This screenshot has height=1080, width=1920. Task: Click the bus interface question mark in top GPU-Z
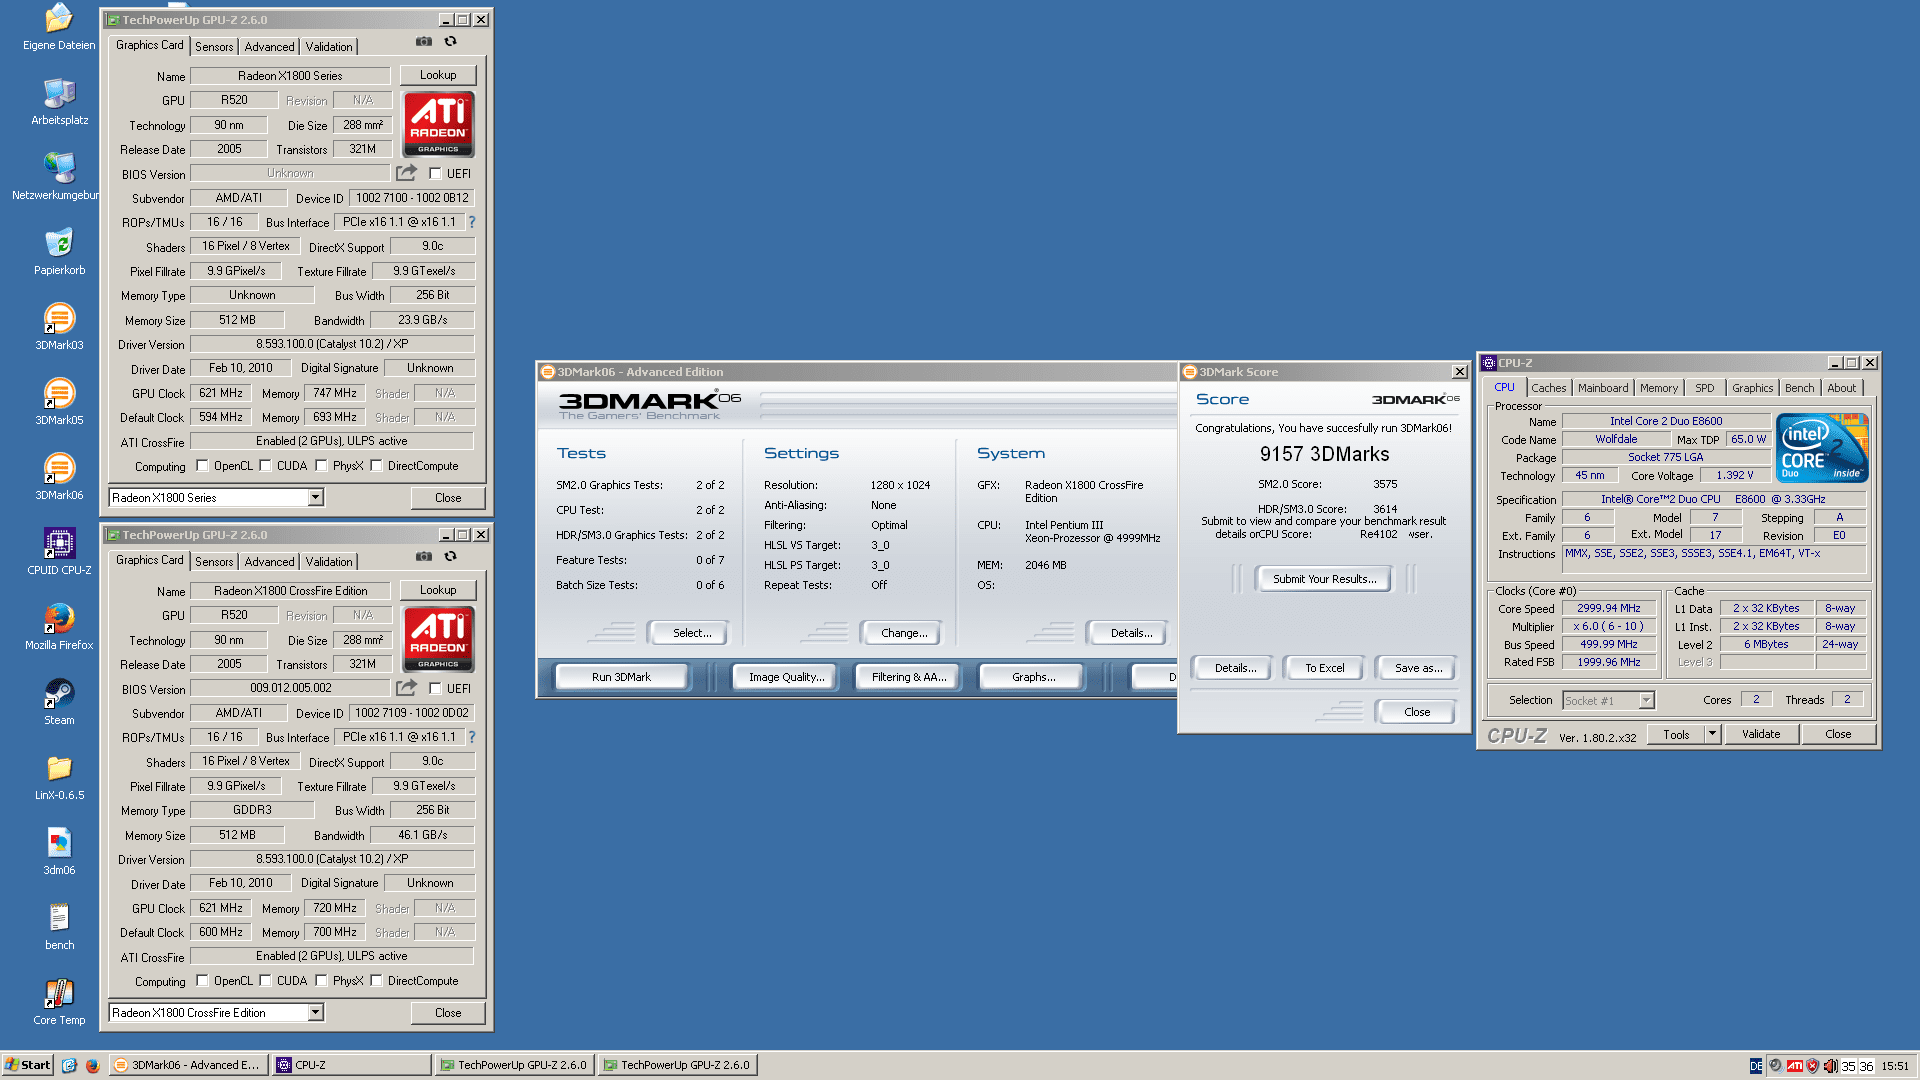coord(472,222)
